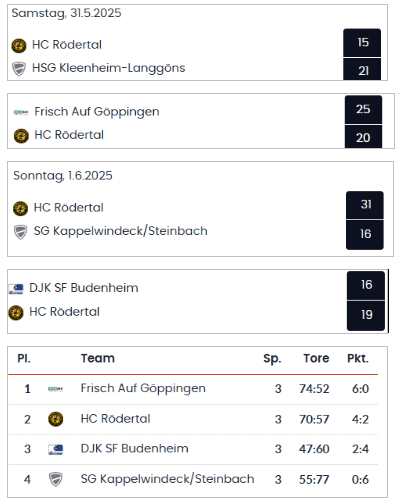Select score 15 of HC Rödertal first match
The width and height of the screenshot is (402, 503).
click(x=362, y=43)
